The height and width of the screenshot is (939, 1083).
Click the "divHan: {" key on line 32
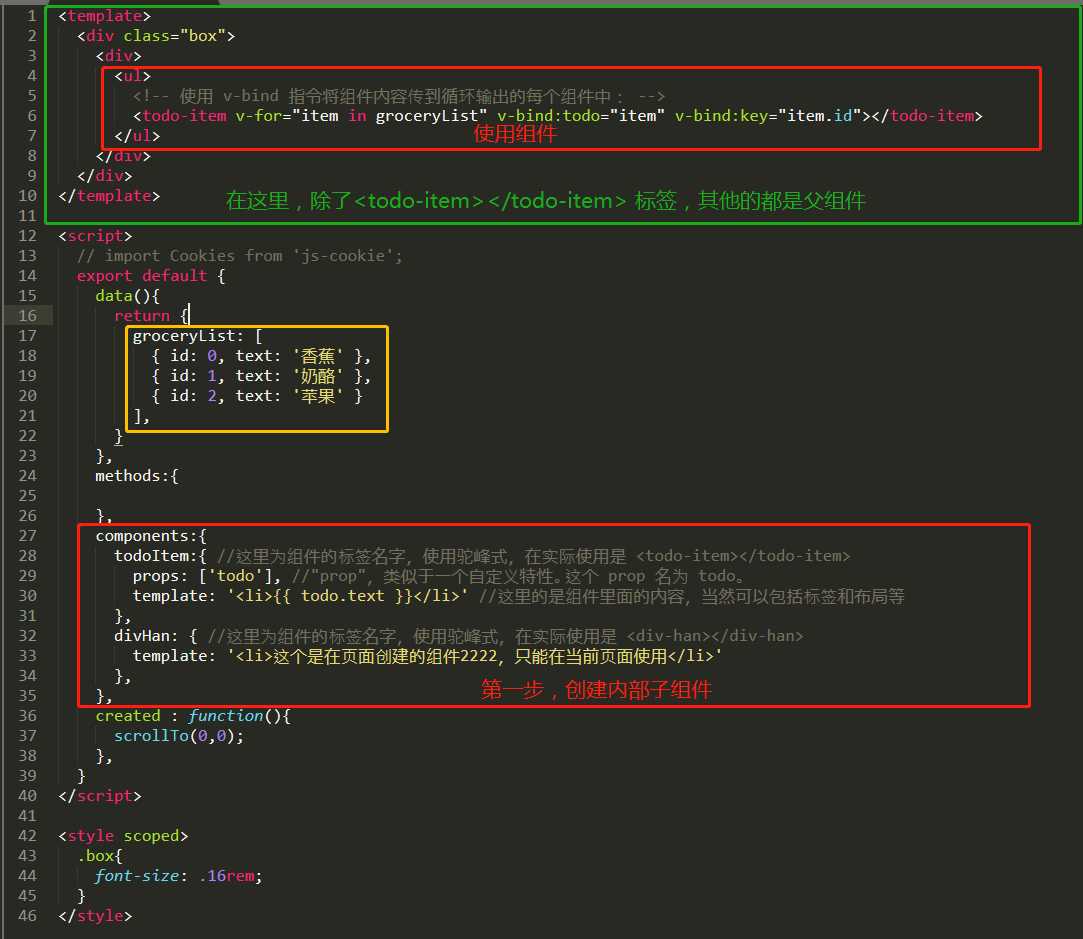pyautogui.click(x=155, y=637)
